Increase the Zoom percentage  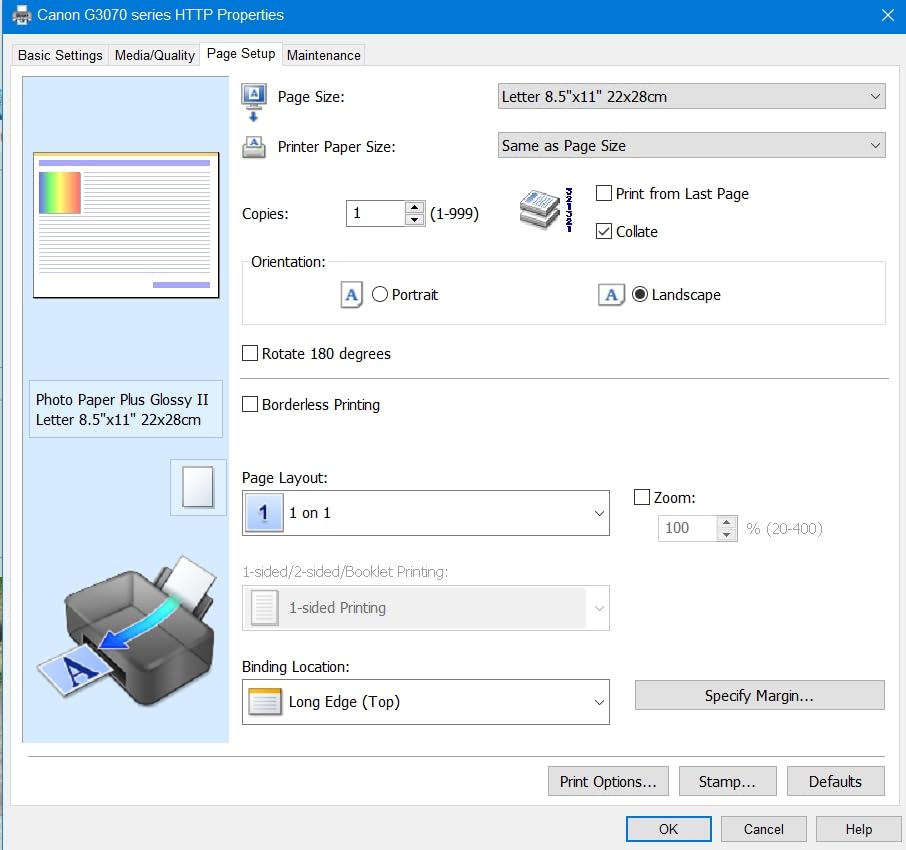point(726,522)
